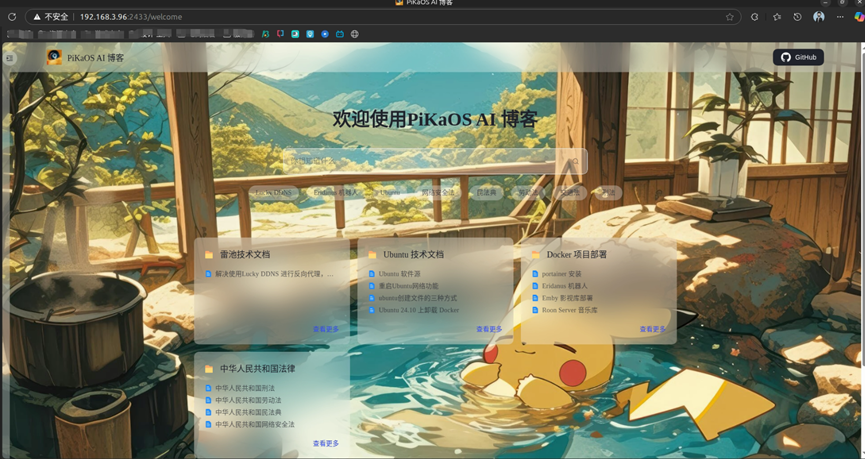Click the PiKaOS AI 博客 site title
This screenshot has width=865, height=459.
(x=95, y=58)
